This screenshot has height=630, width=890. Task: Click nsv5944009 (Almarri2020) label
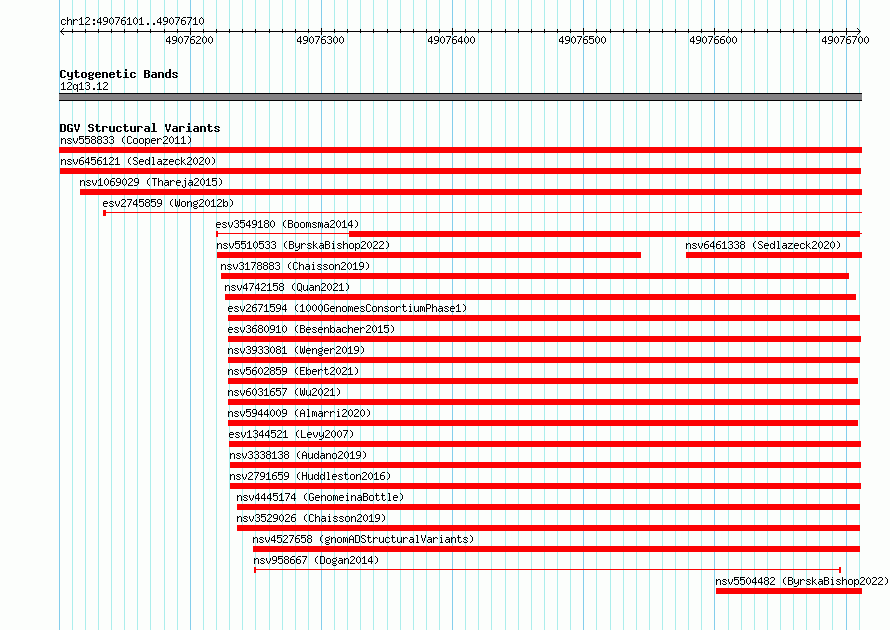[x=299, y=413]
